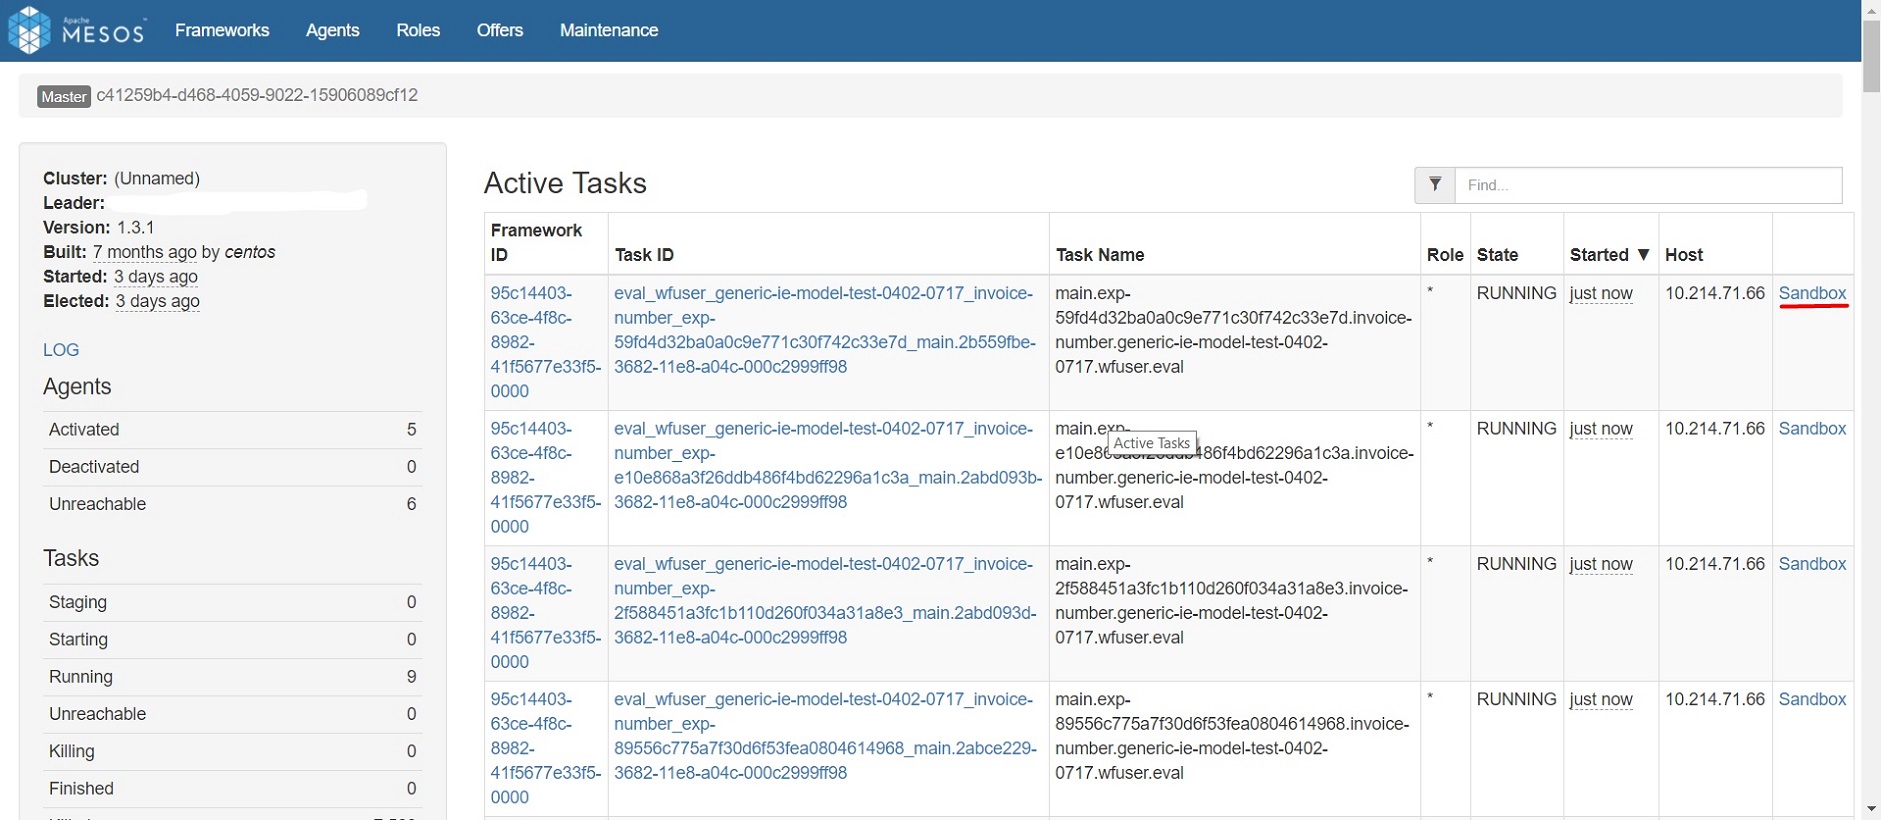
Task: Click RUNNING state in exp-e10e868a row
Action: [x=1516, y=428]
